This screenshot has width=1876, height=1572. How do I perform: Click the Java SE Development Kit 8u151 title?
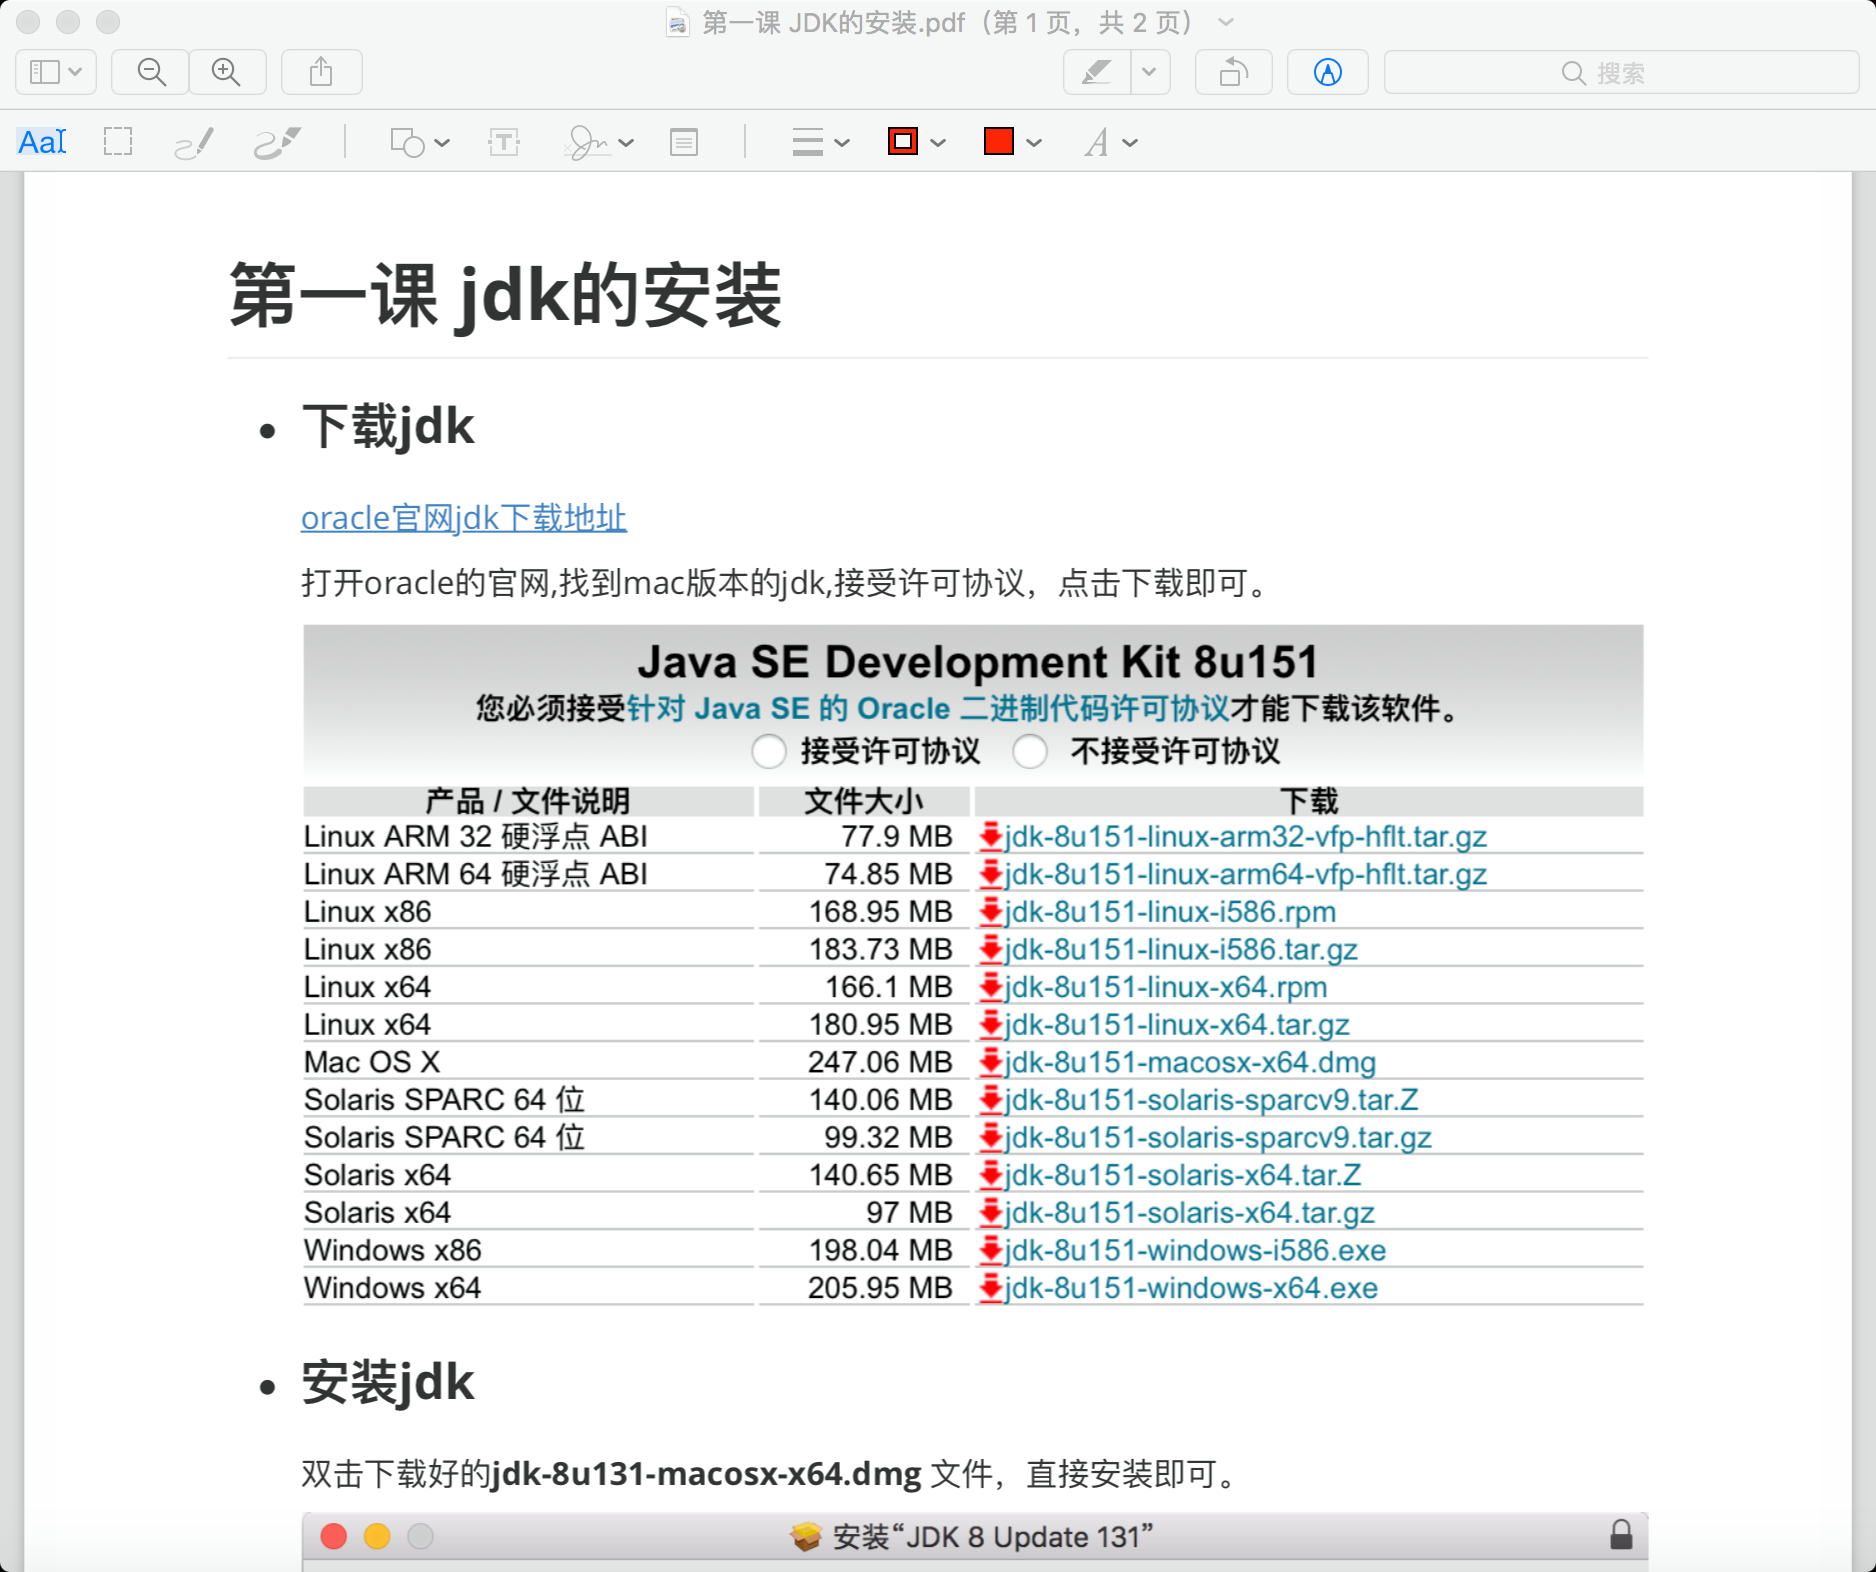978,662
